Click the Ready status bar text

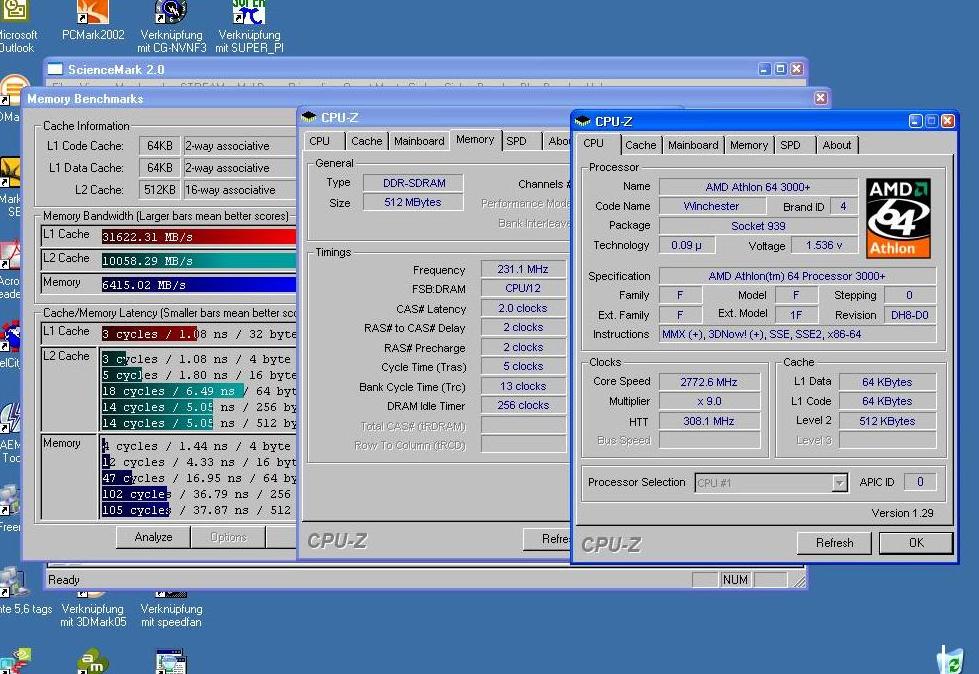64,580
